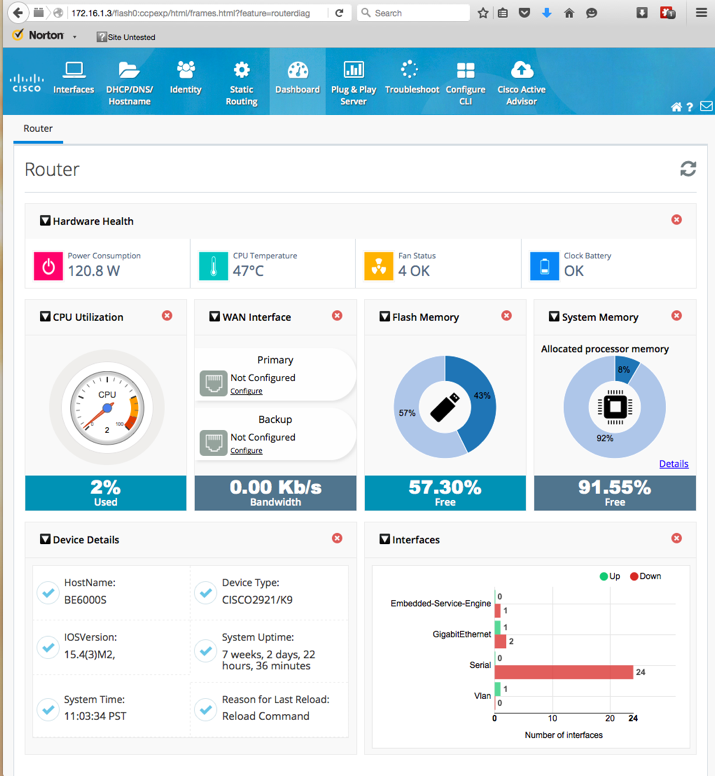This screenshot has width=715, height=776.
Task: Close the Hardware Health panel
Action: tap(676, 219)
